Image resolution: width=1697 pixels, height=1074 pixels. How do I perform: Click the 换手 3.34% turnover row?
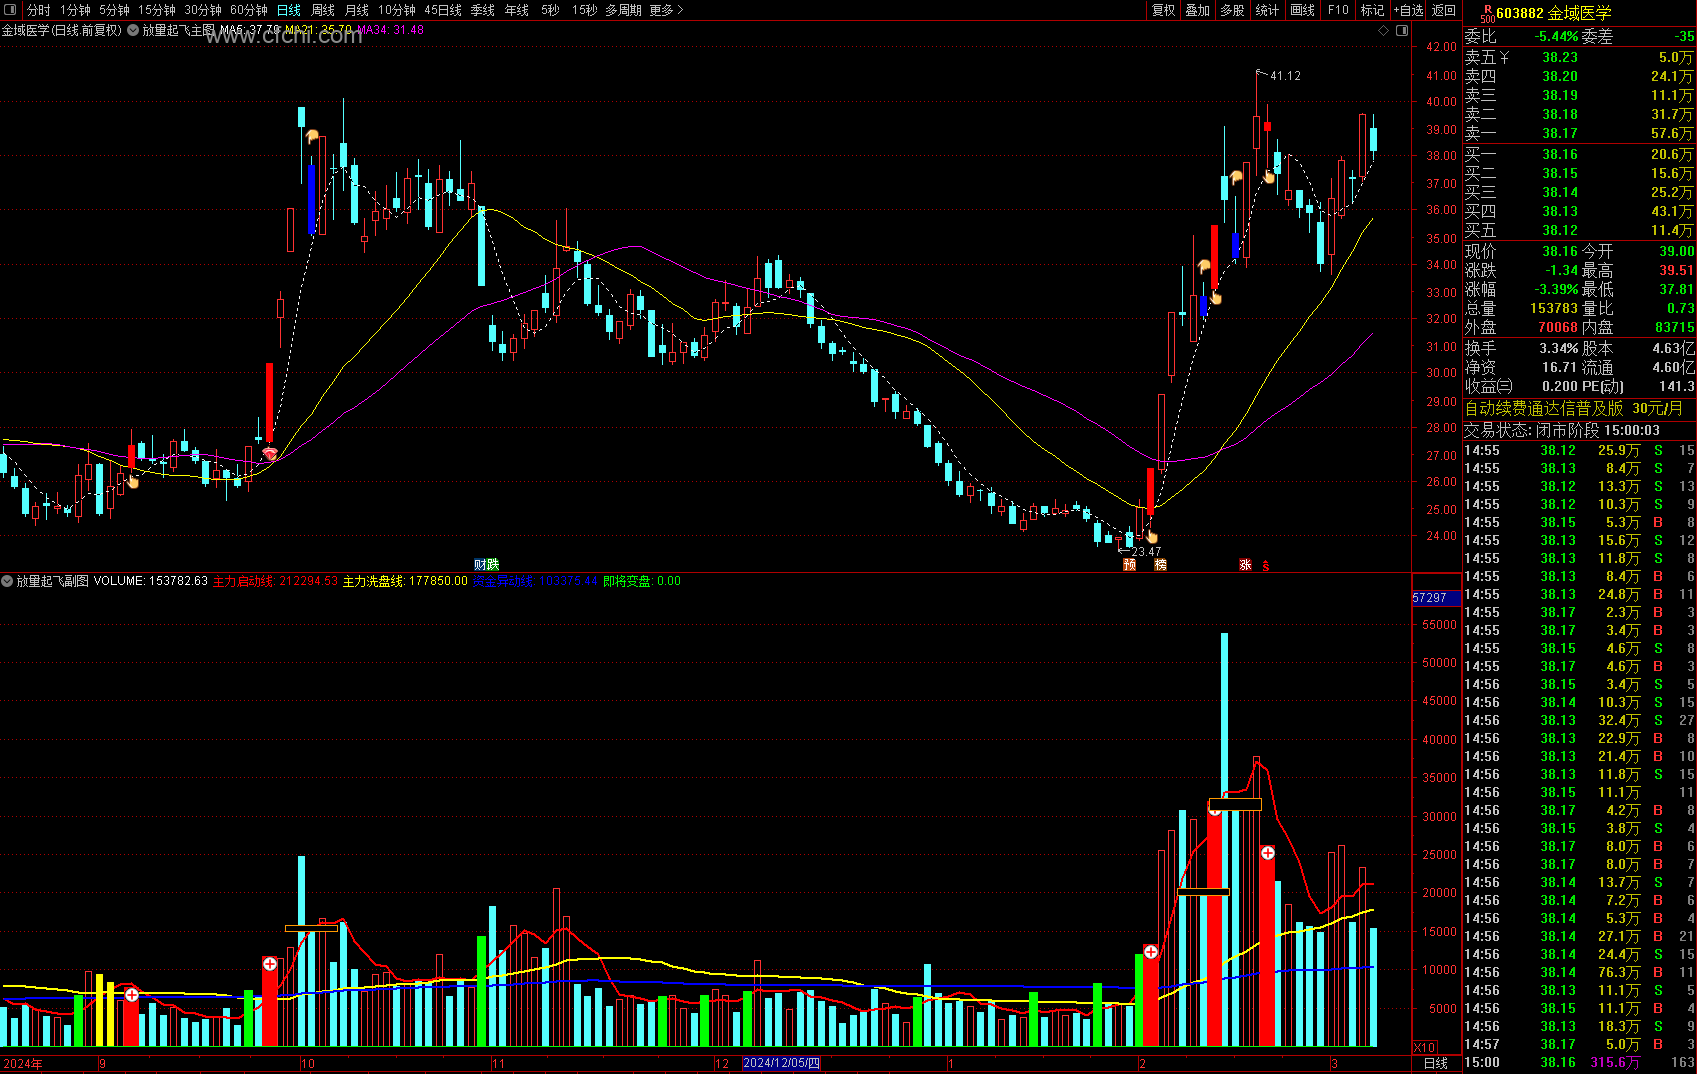[1522, 349]
